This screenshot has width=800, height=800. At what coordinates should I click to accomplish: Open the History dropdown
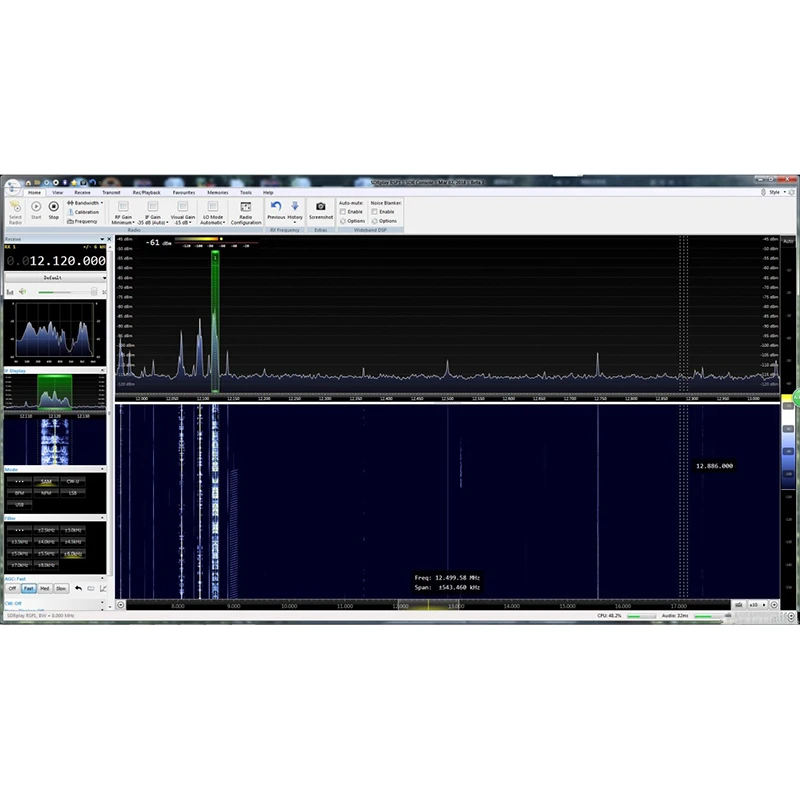(x=295, y=212)
